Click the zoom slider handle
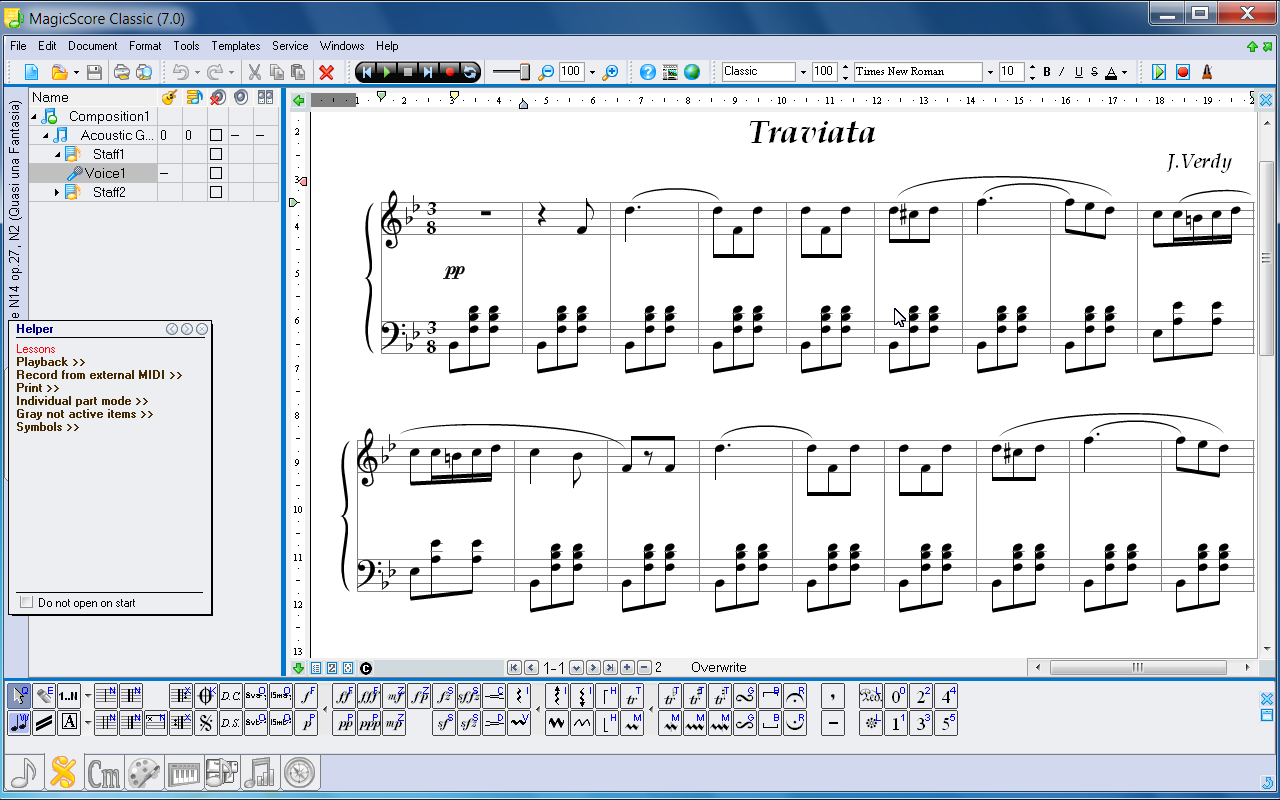This screenshot has width=1280, height=800. coord(524,72)
